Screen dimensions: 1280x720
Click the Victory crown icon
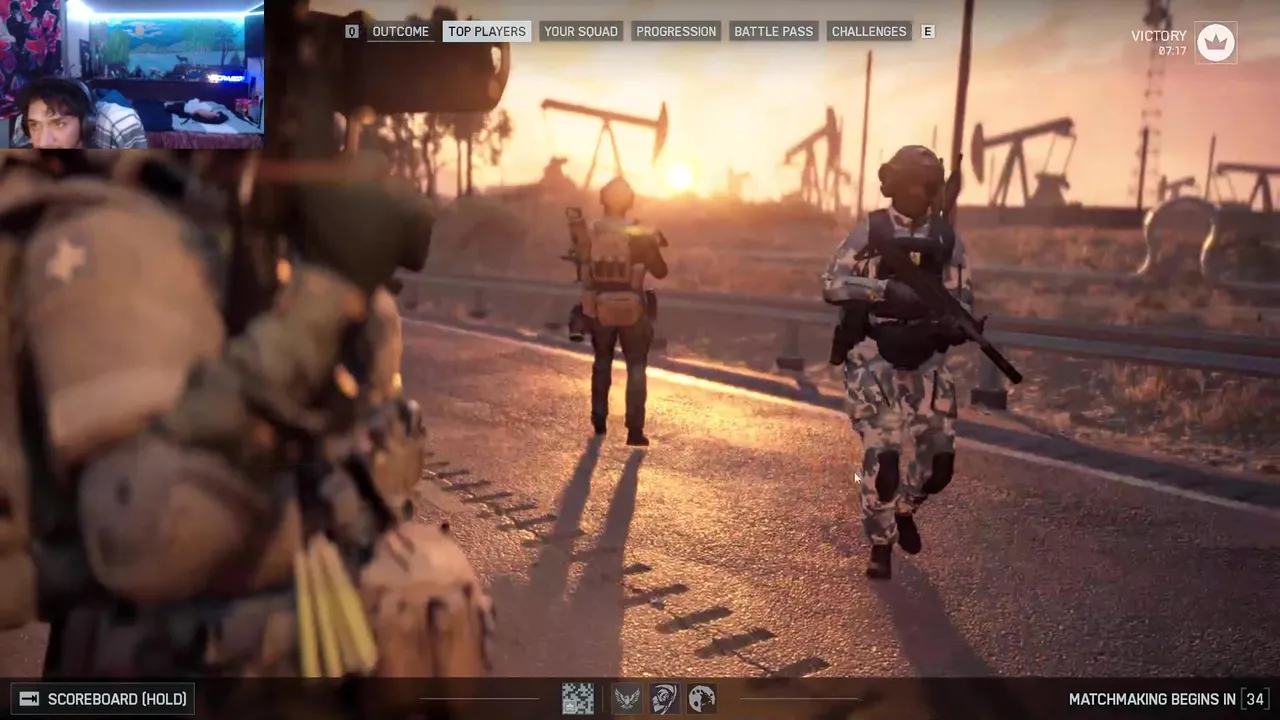click(1216, 43)
